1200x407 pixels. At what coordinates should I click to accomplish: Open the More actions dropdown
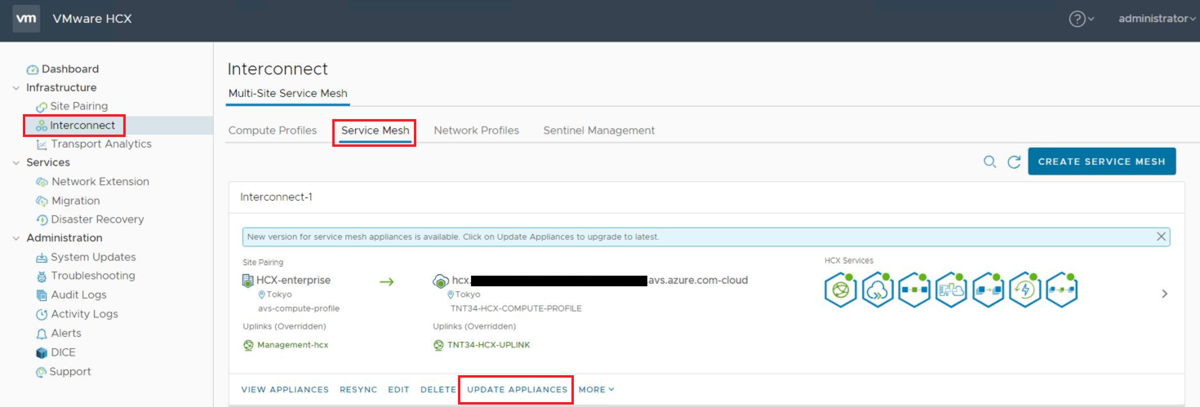click(596, 389)
